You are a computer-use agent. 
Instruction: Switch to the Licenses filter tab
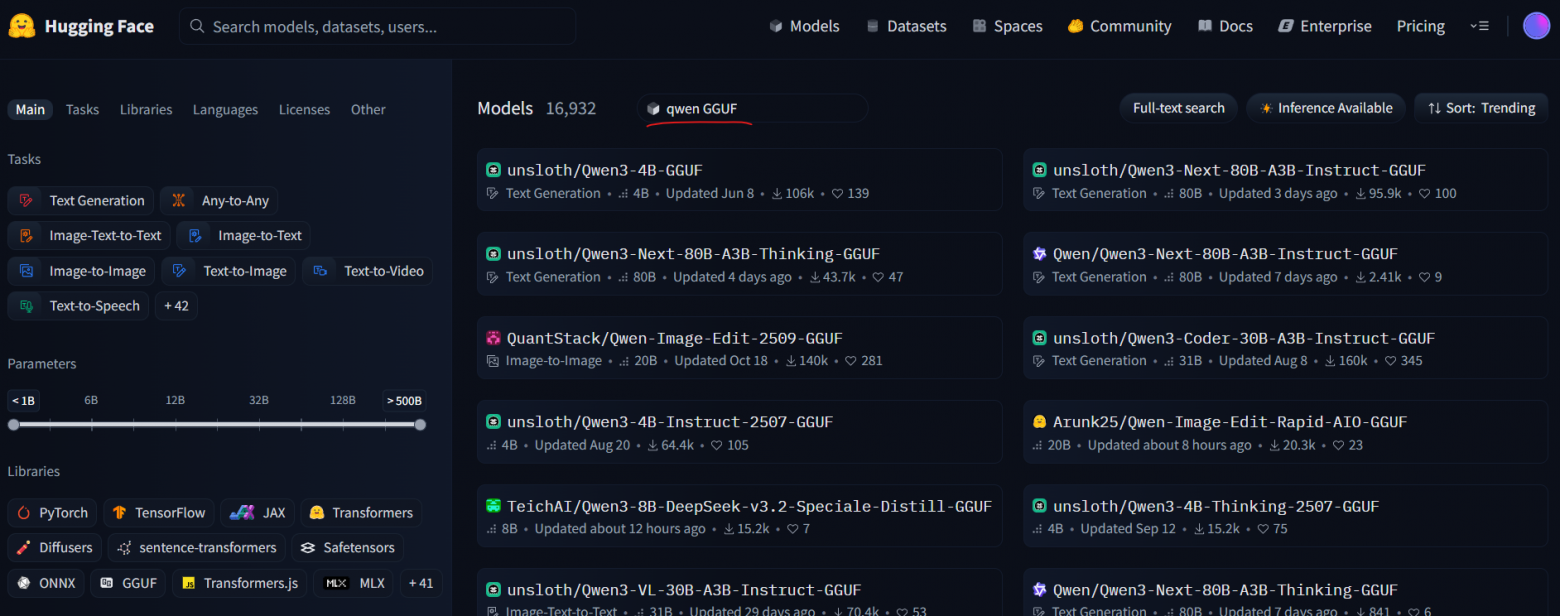pos(304,109)
